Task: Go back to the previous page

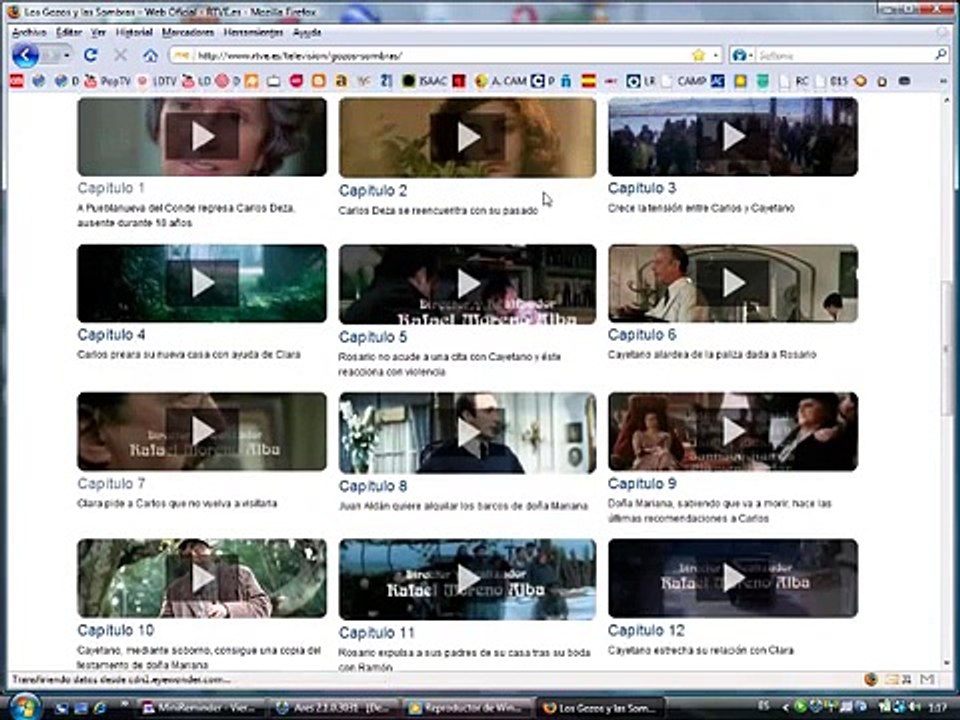Action: (25, 56)
